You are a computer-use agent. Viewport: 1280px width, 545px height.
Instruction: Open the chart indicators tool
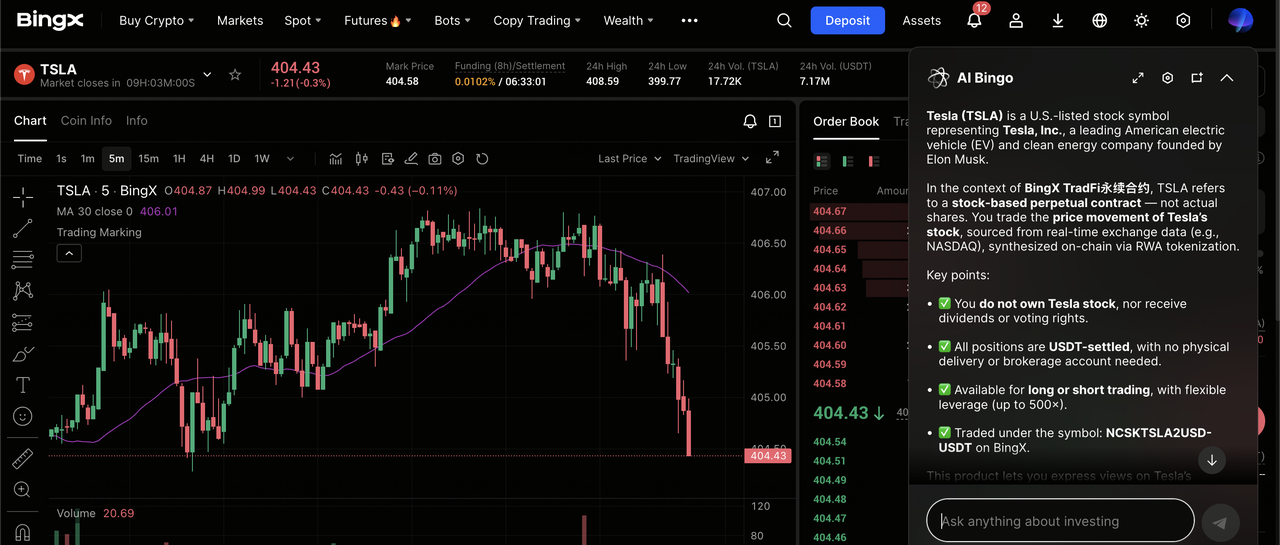coord(336,159)
